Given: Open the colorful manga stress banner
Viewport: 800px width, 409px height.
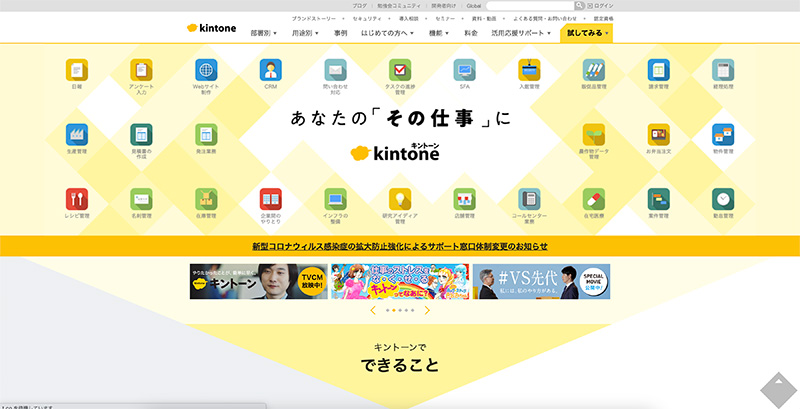Looking at the screenshot, I should (400, 282).
